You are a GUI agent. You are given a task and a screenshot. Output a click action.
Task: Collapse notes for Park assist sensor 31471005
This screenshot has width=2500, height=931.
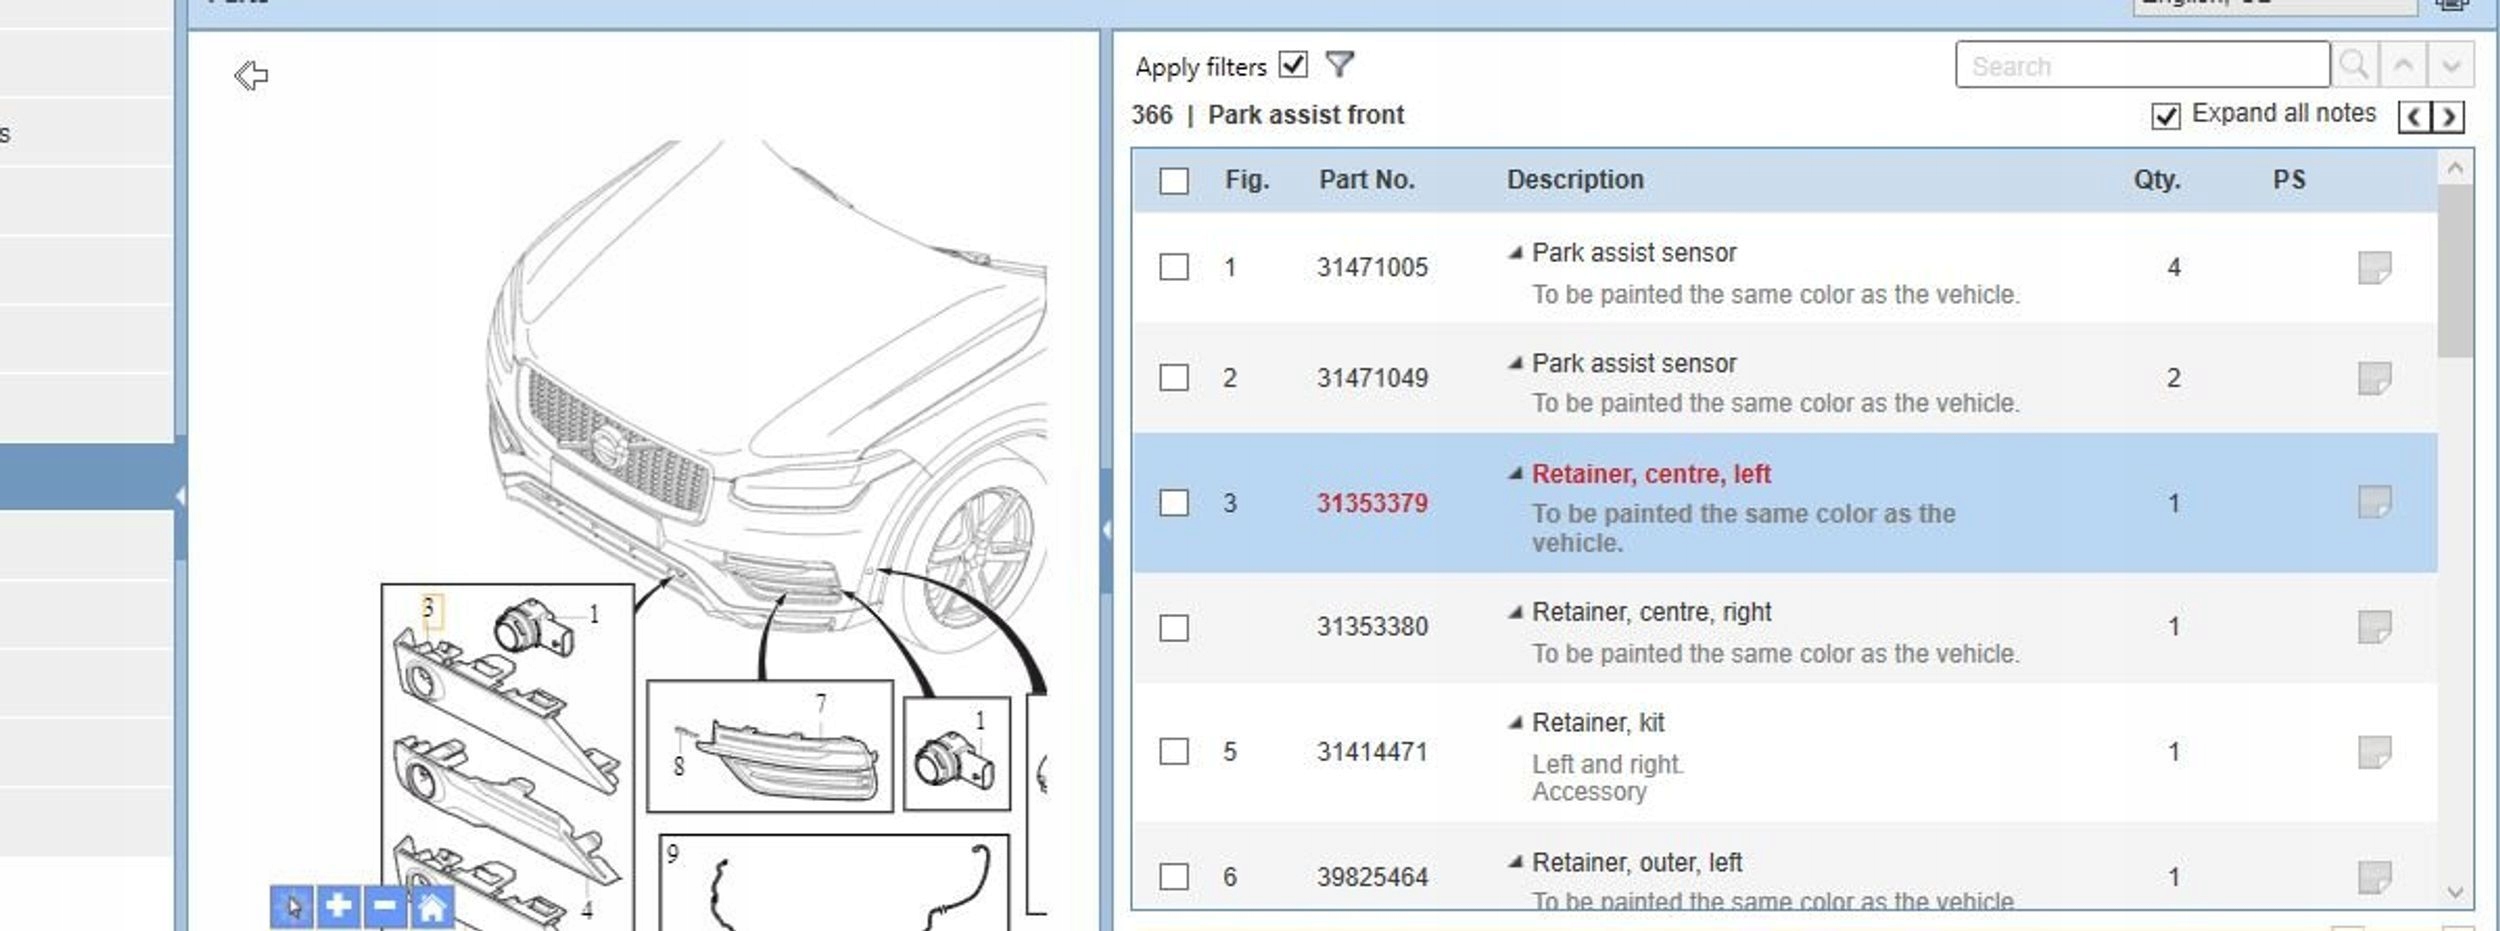point(1516,253)
